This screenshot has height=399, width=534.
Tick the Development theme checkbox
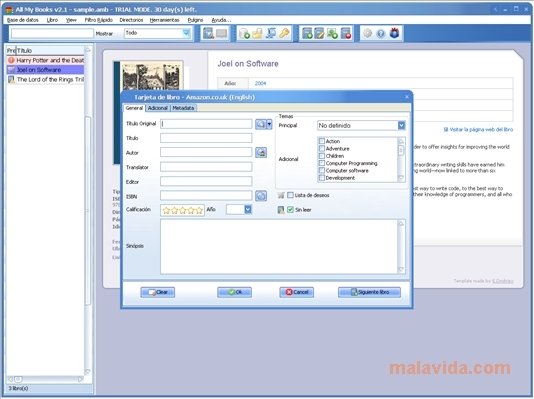point(321,178)
